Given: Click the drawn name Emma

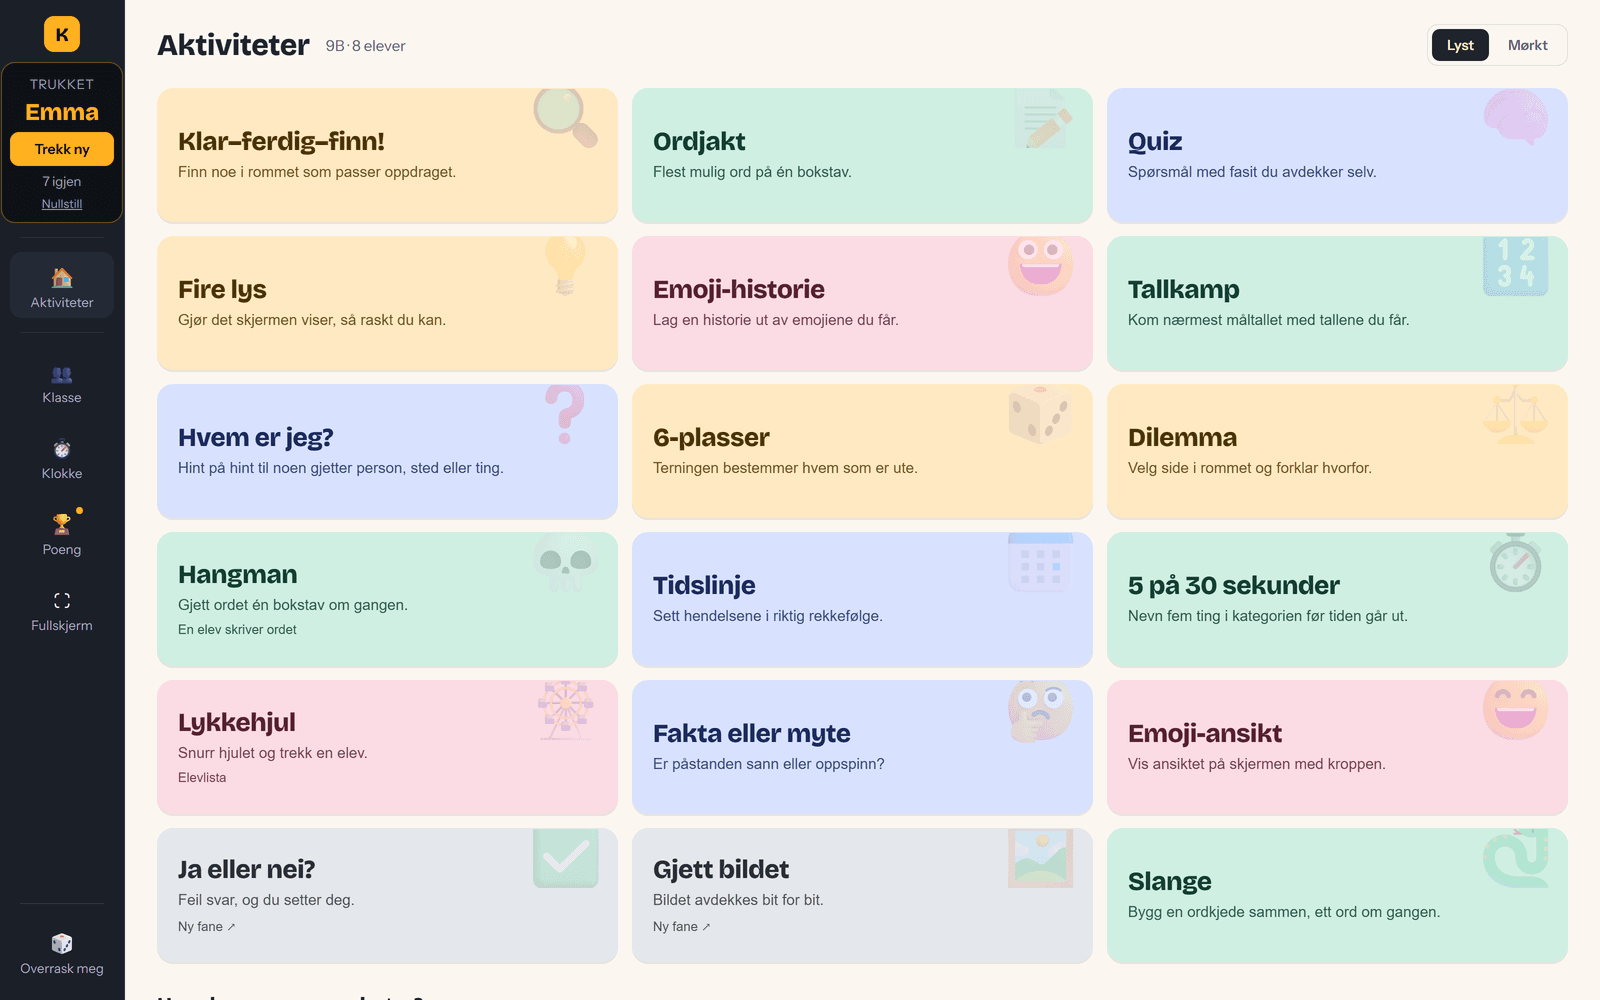Looking at the screenshot, I should (x=62, y=112).
